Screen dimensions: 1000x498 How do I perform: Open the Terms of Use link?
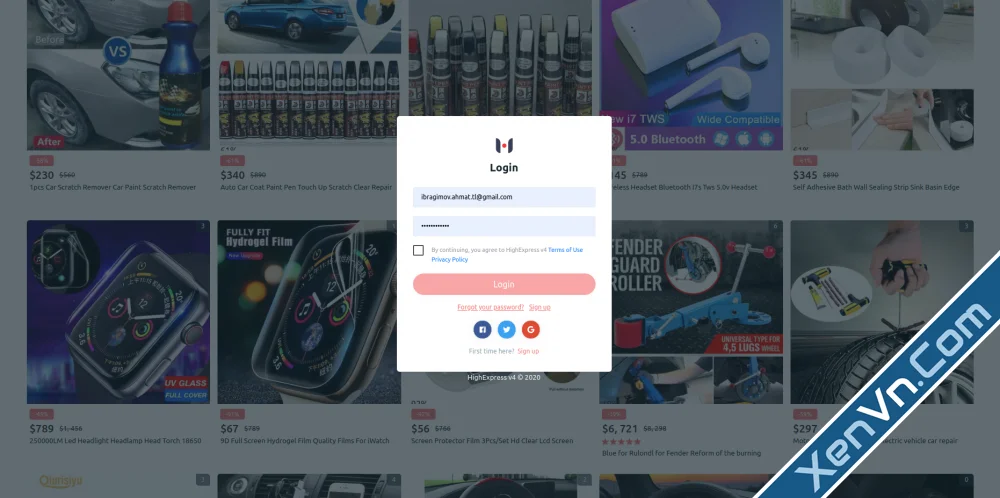coord(565,250)
